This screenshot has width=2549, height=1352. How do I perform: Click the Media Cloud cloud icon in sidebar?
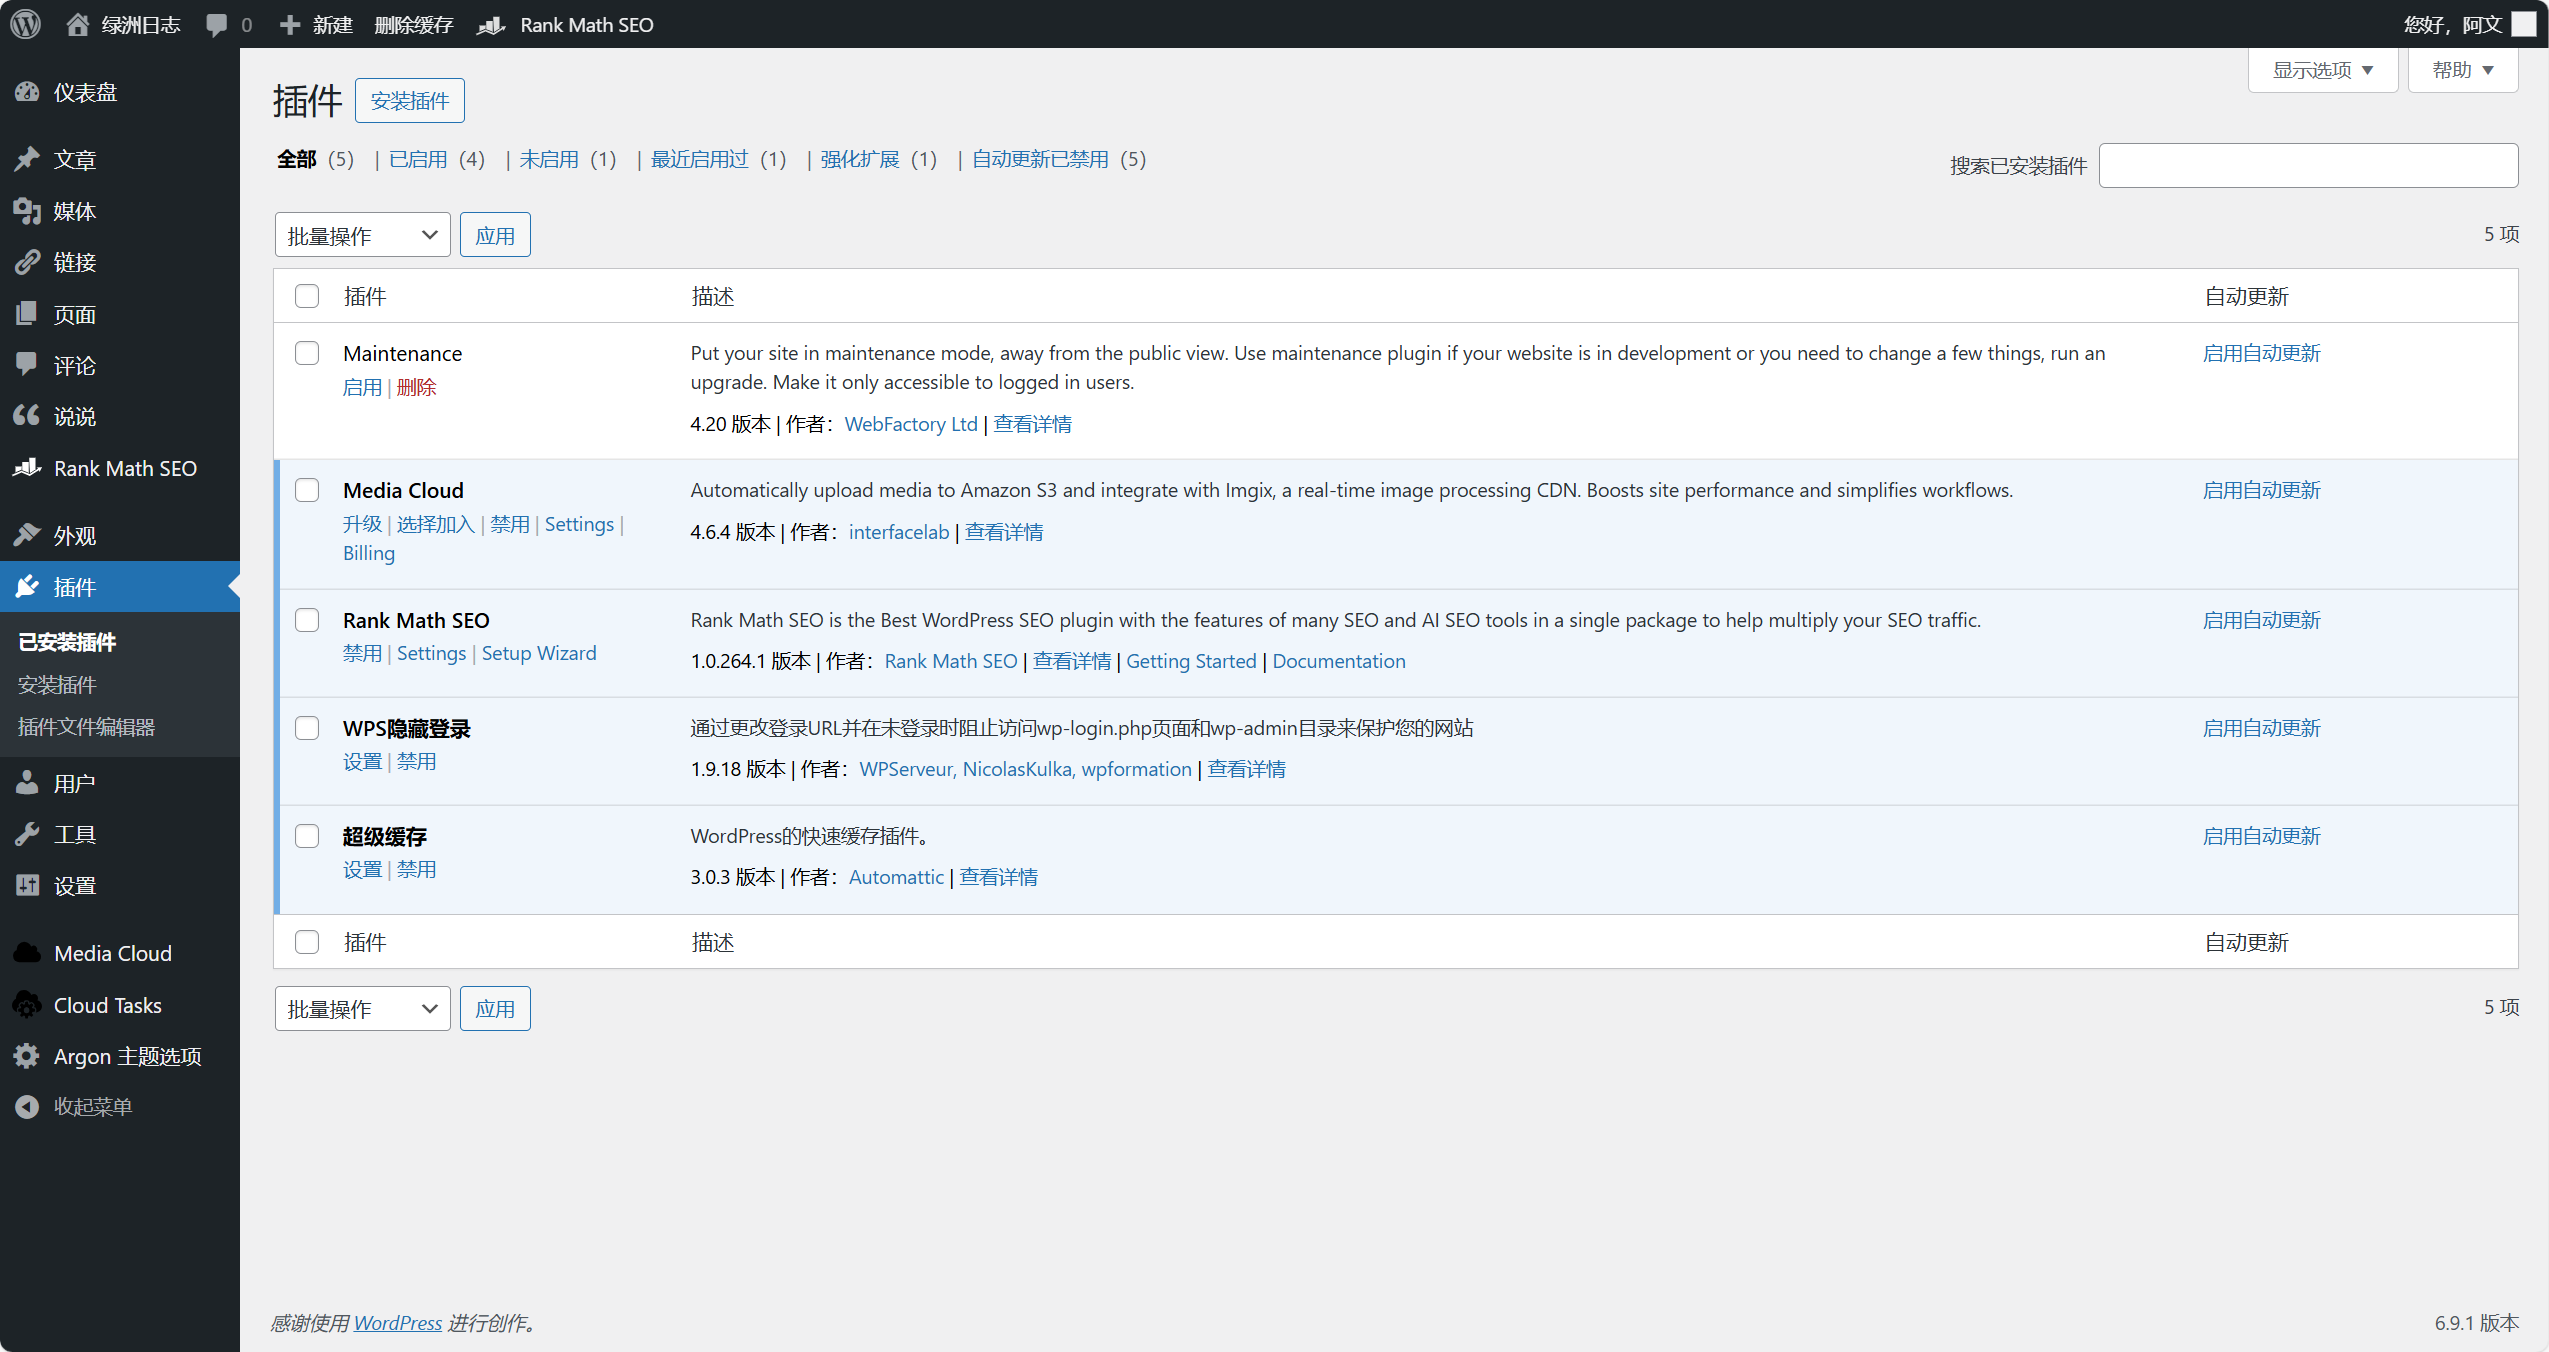click(27, 953)
